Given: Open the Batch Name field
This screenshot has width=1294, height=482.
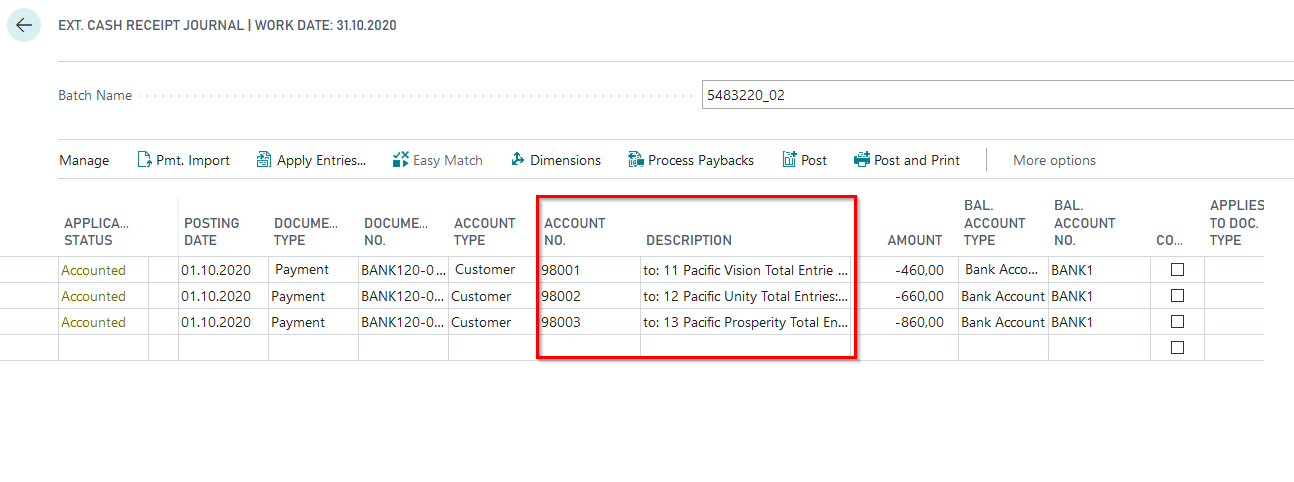Looking at the screenshot, I should (995, 96).
